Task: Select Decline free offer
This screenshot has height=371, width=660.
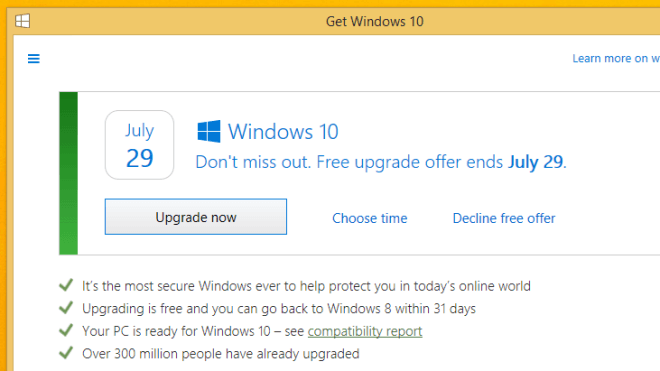Action: tap(504, 218)
